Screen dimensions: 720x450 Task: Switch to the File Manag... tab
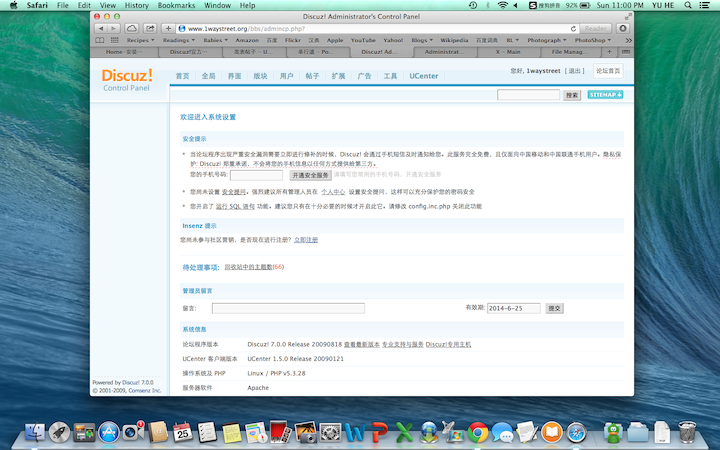pos(569,52)
